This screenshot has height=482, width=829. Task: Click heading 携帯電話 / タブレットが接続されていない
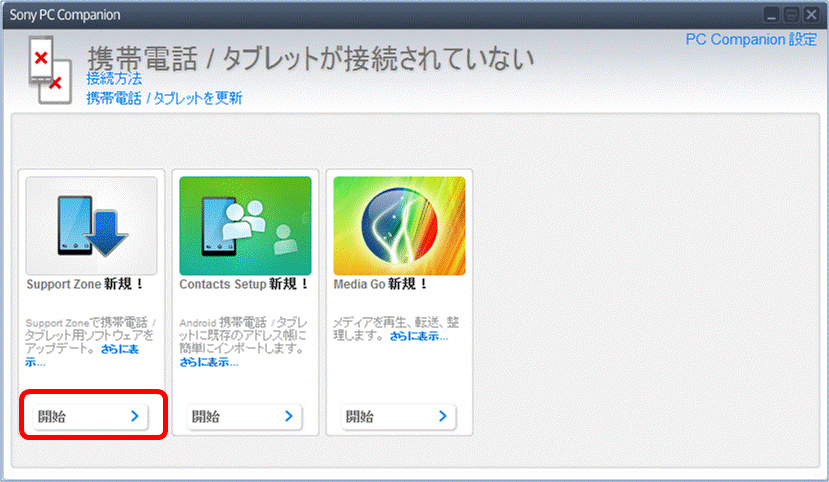point(311,58)
